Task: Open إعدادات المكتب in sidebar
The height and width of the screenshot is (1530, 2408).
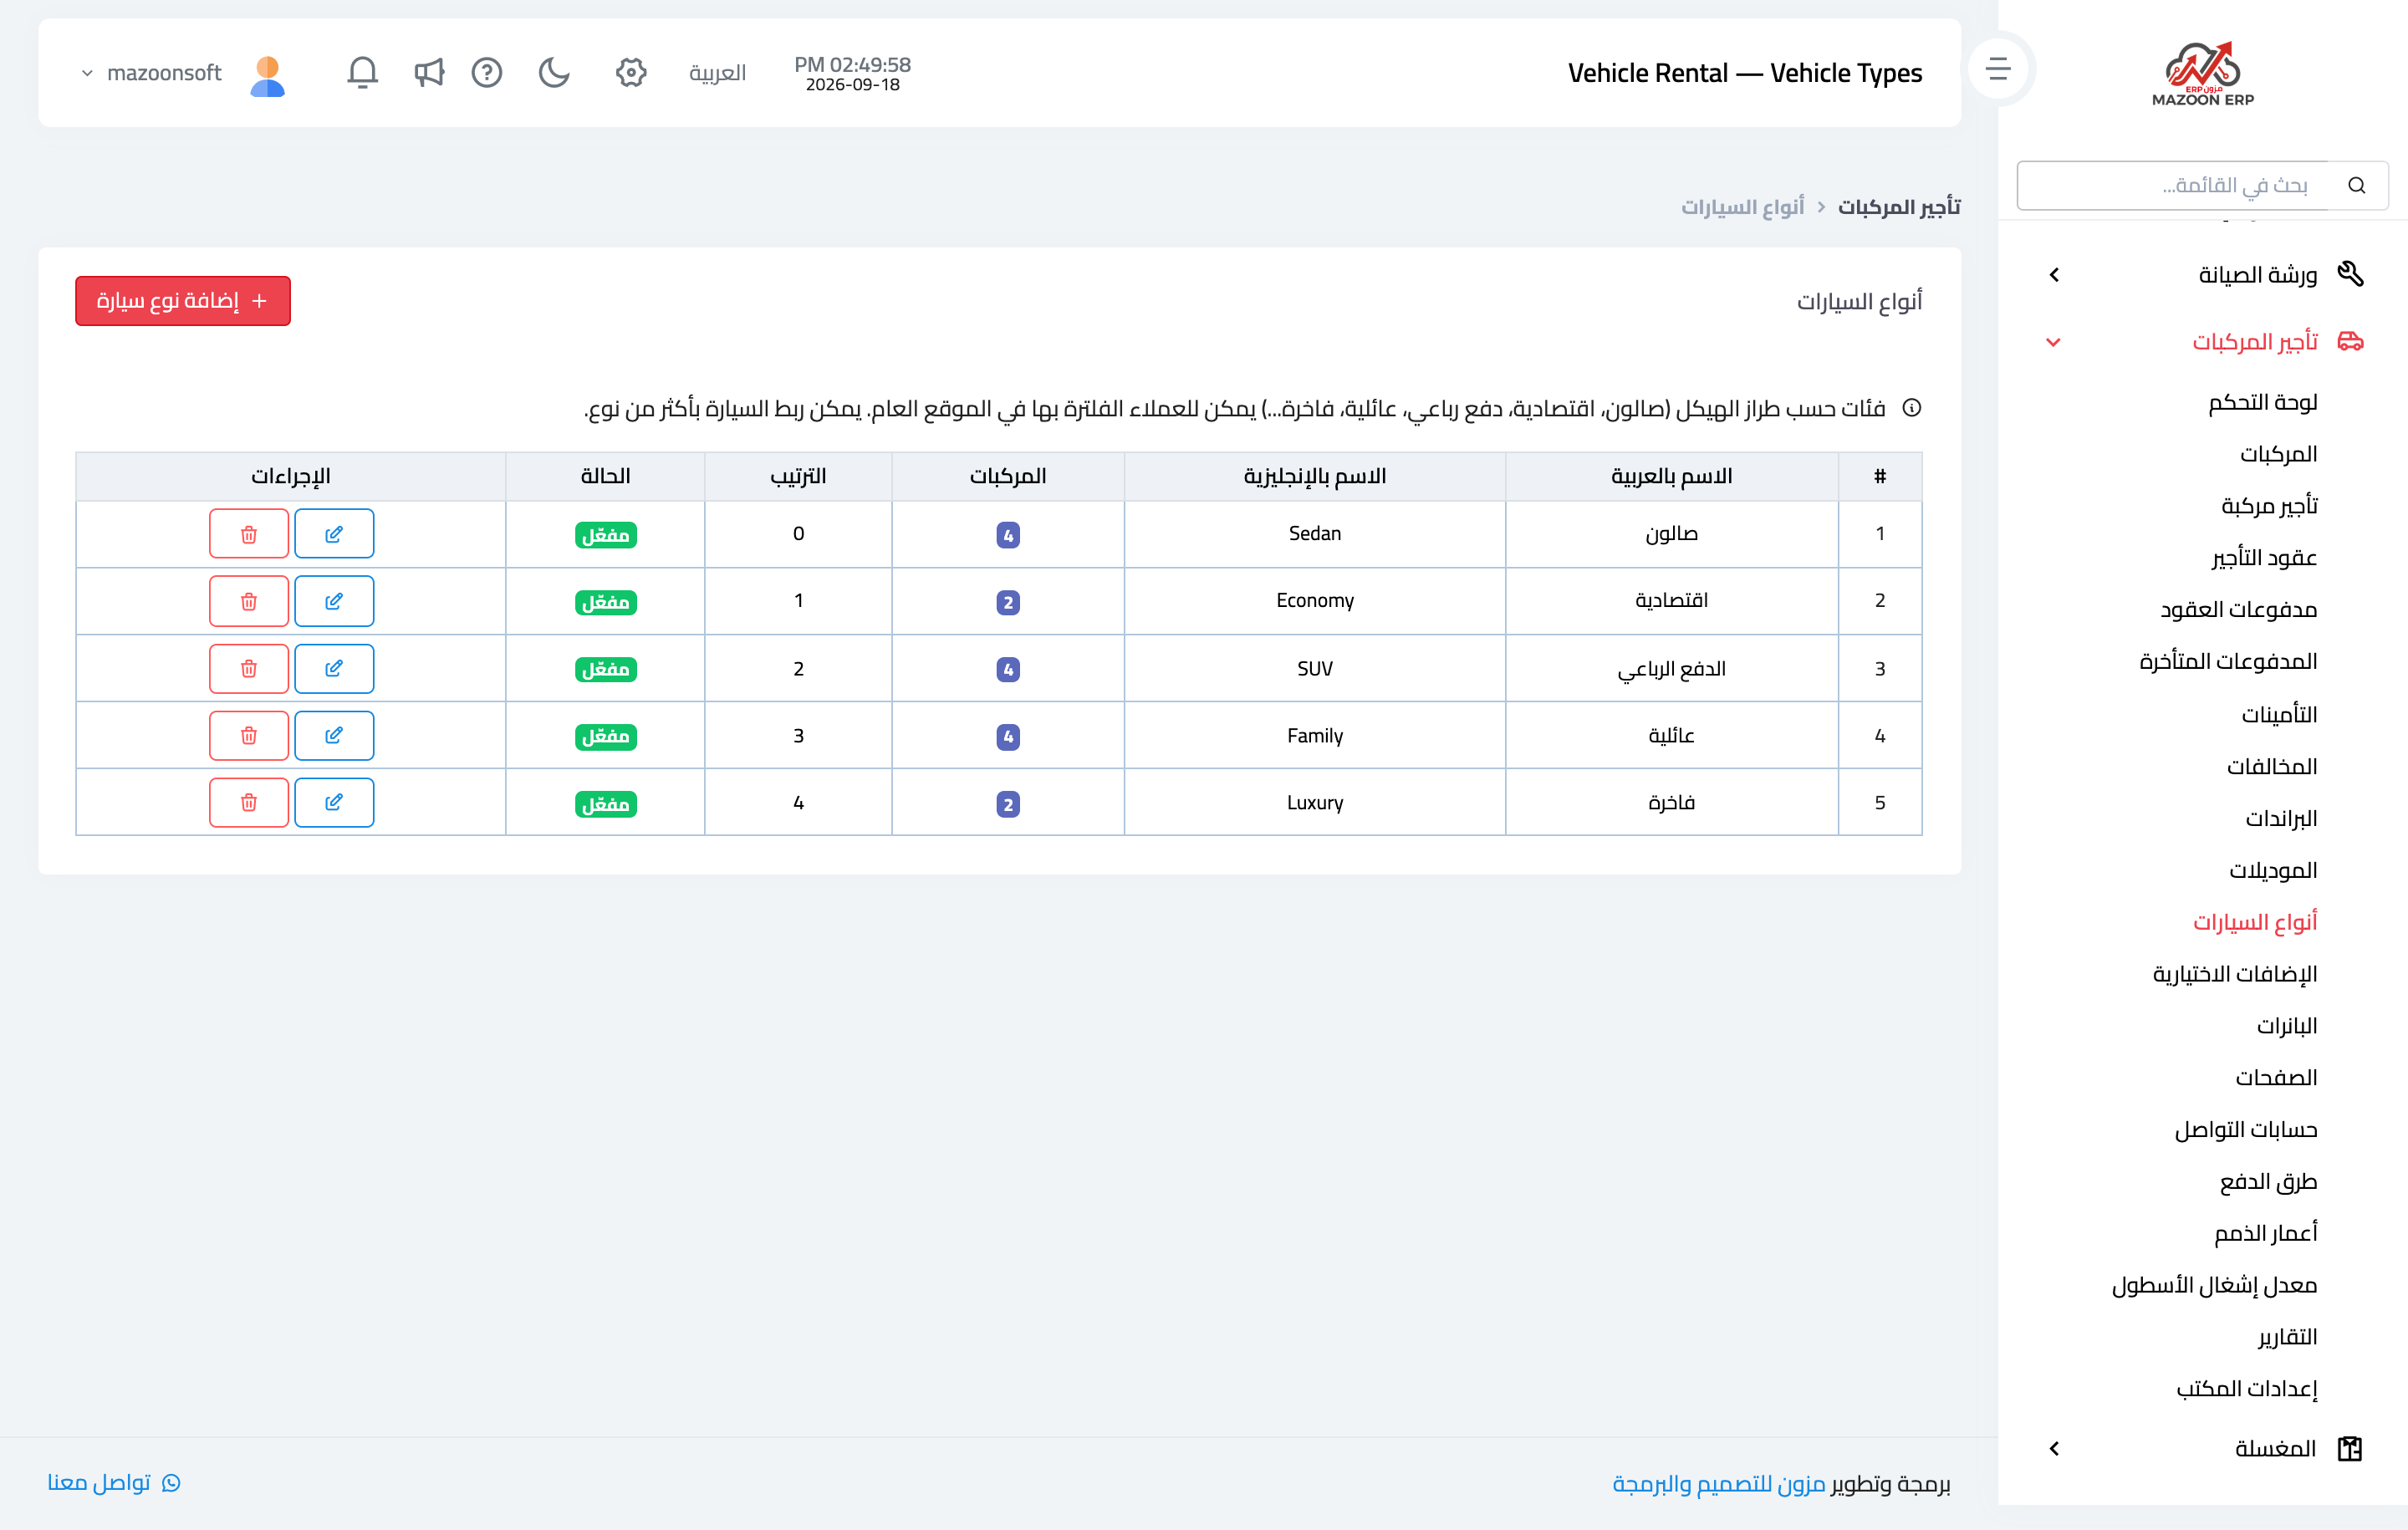Action: click(2246, 1389)
